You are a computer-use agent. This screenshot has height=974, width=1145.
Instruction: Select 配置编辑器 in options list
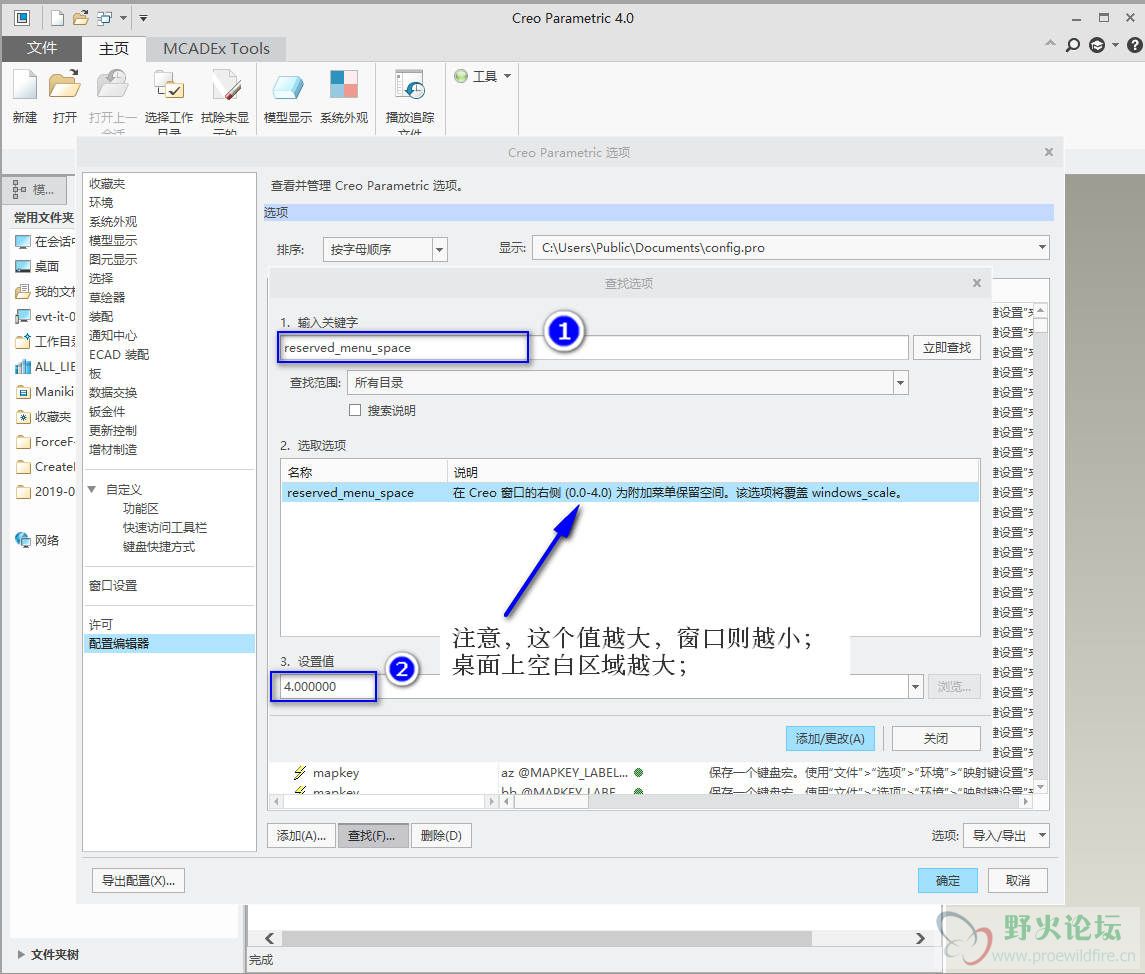click(x=169, y=643)
